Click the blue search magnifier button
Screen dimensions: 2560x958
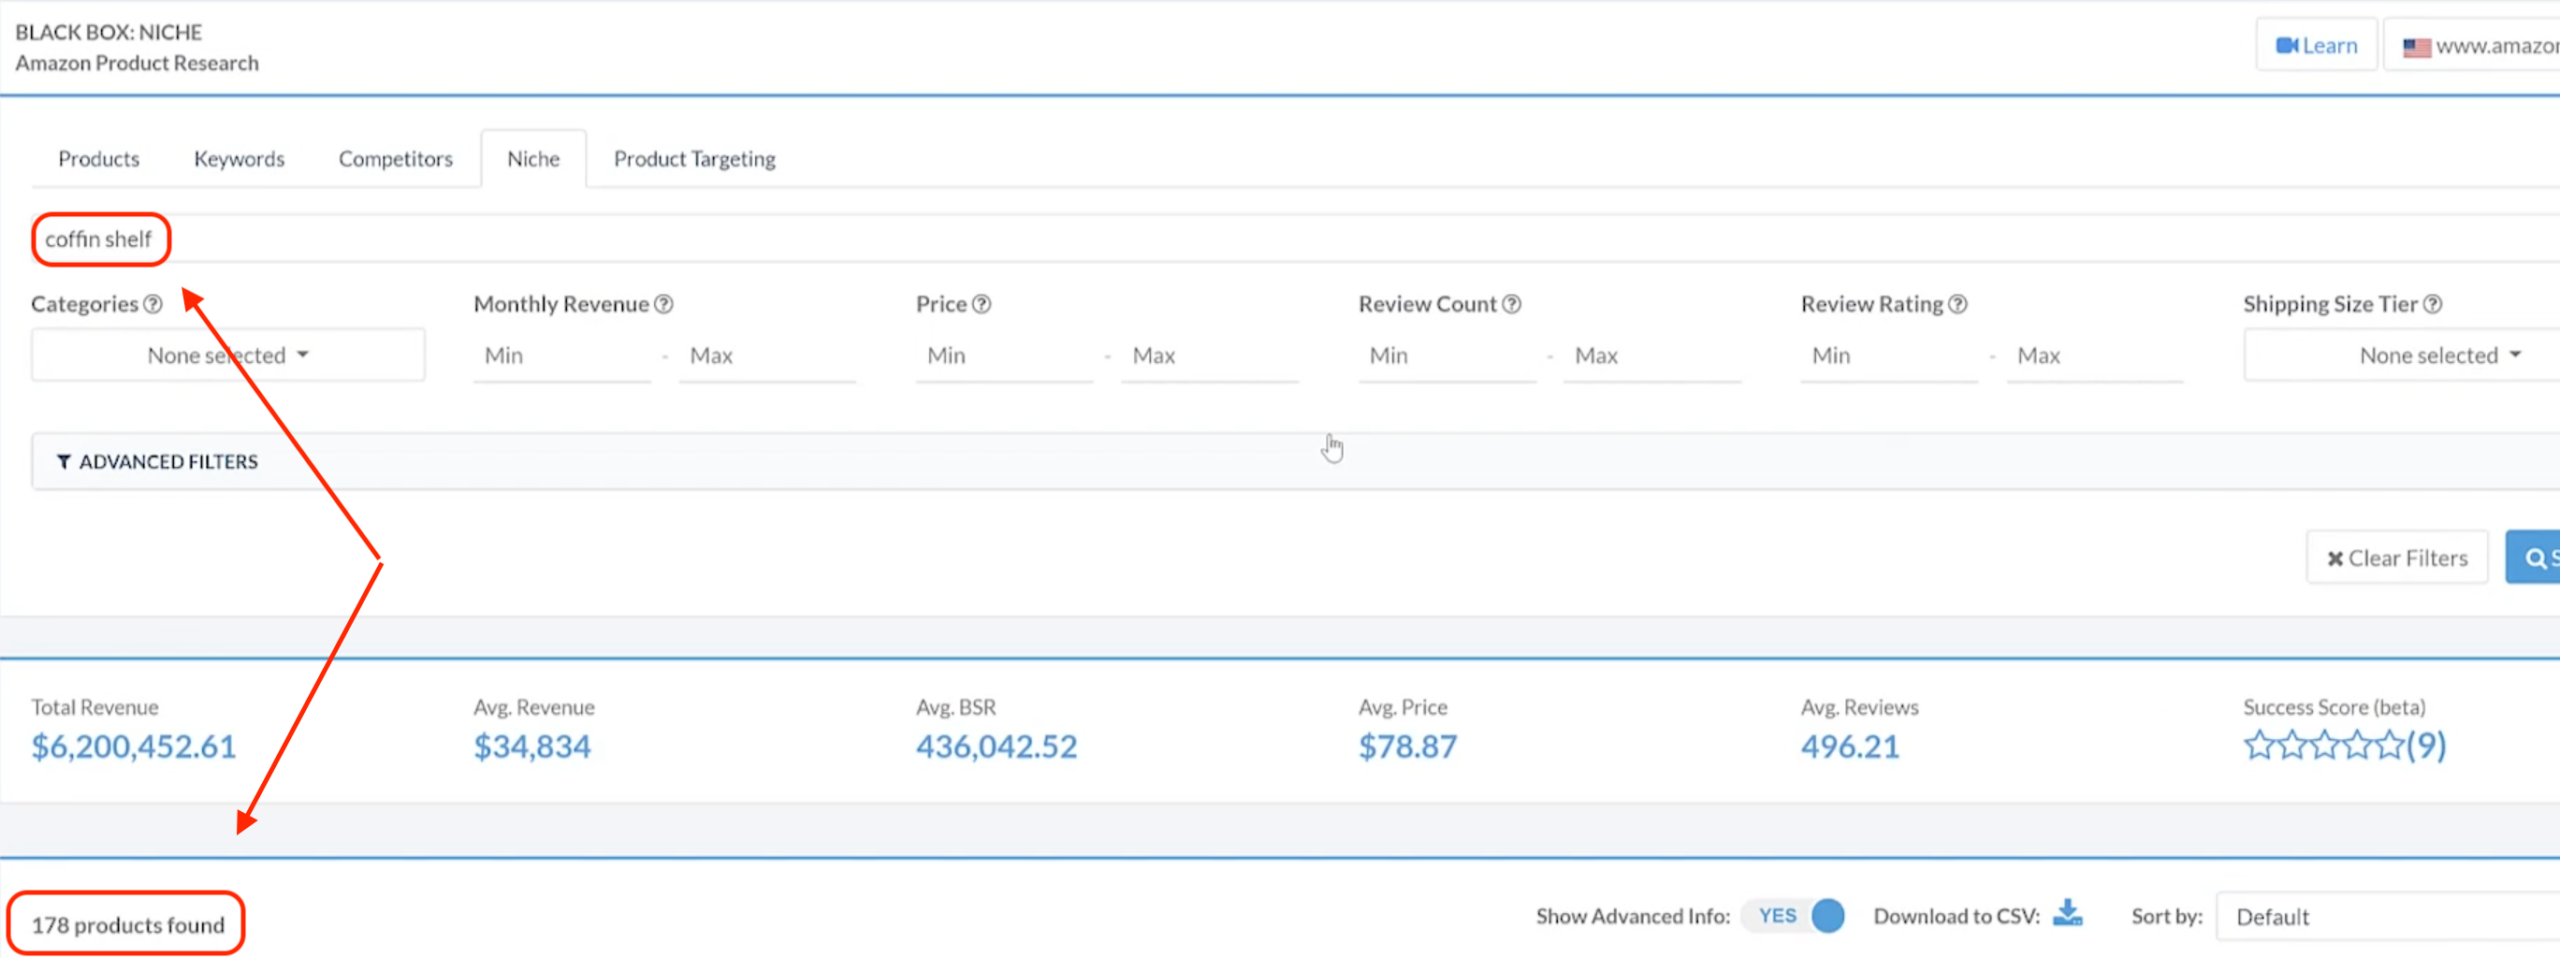coord(2535,557)
